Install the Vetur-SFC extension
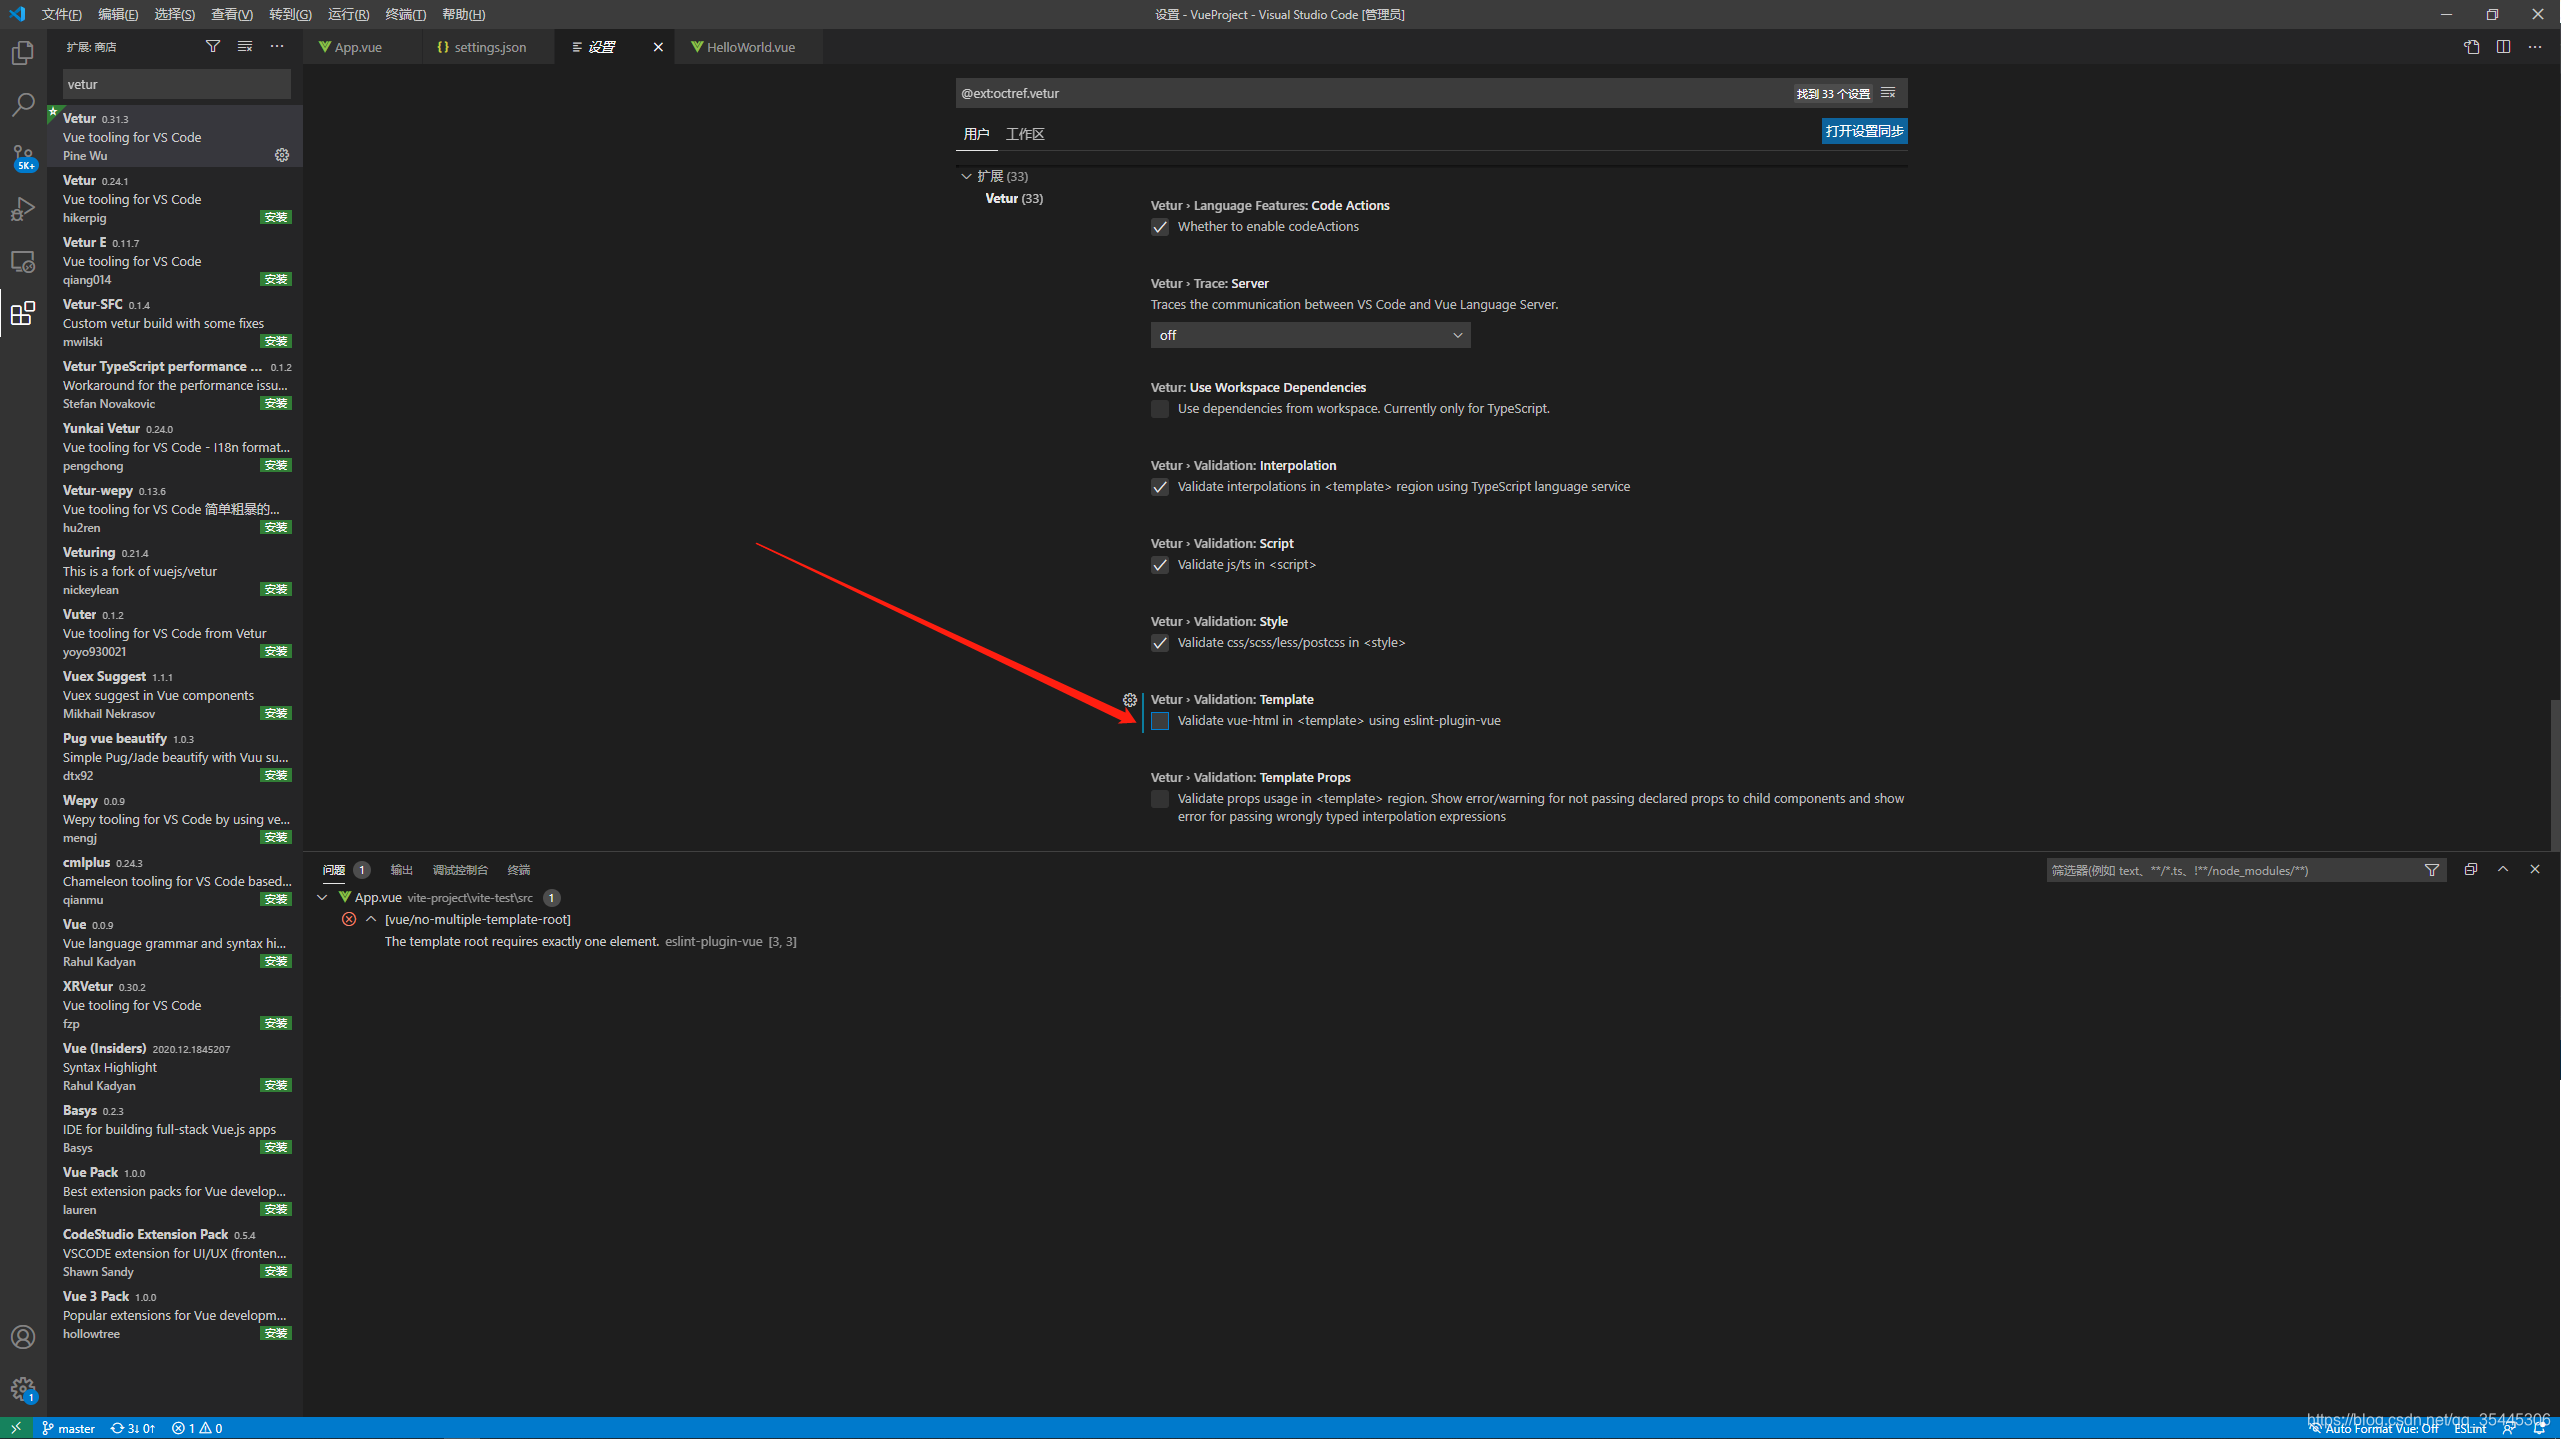2561x1439 pixels. [276, 341]
